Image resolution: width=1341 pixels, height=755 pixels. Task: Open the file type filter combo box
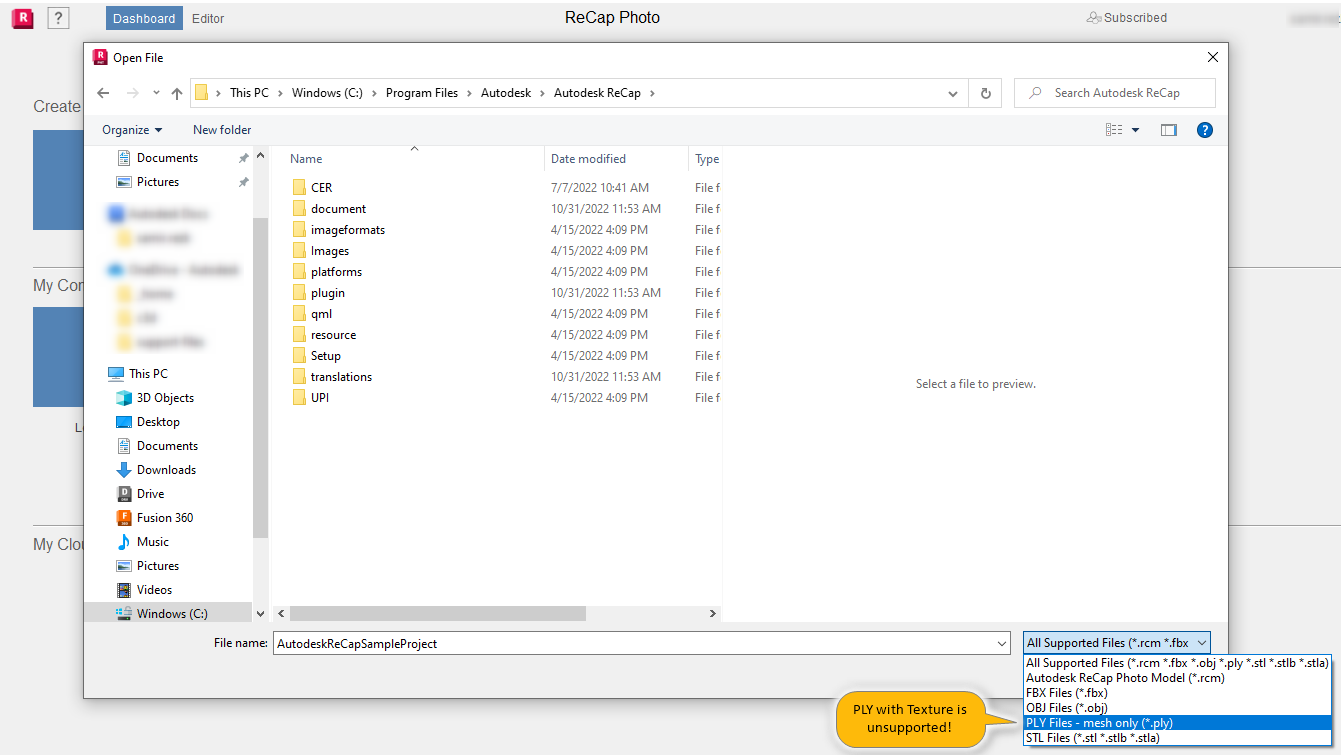pyautogui.click(x=1117, y=644)
